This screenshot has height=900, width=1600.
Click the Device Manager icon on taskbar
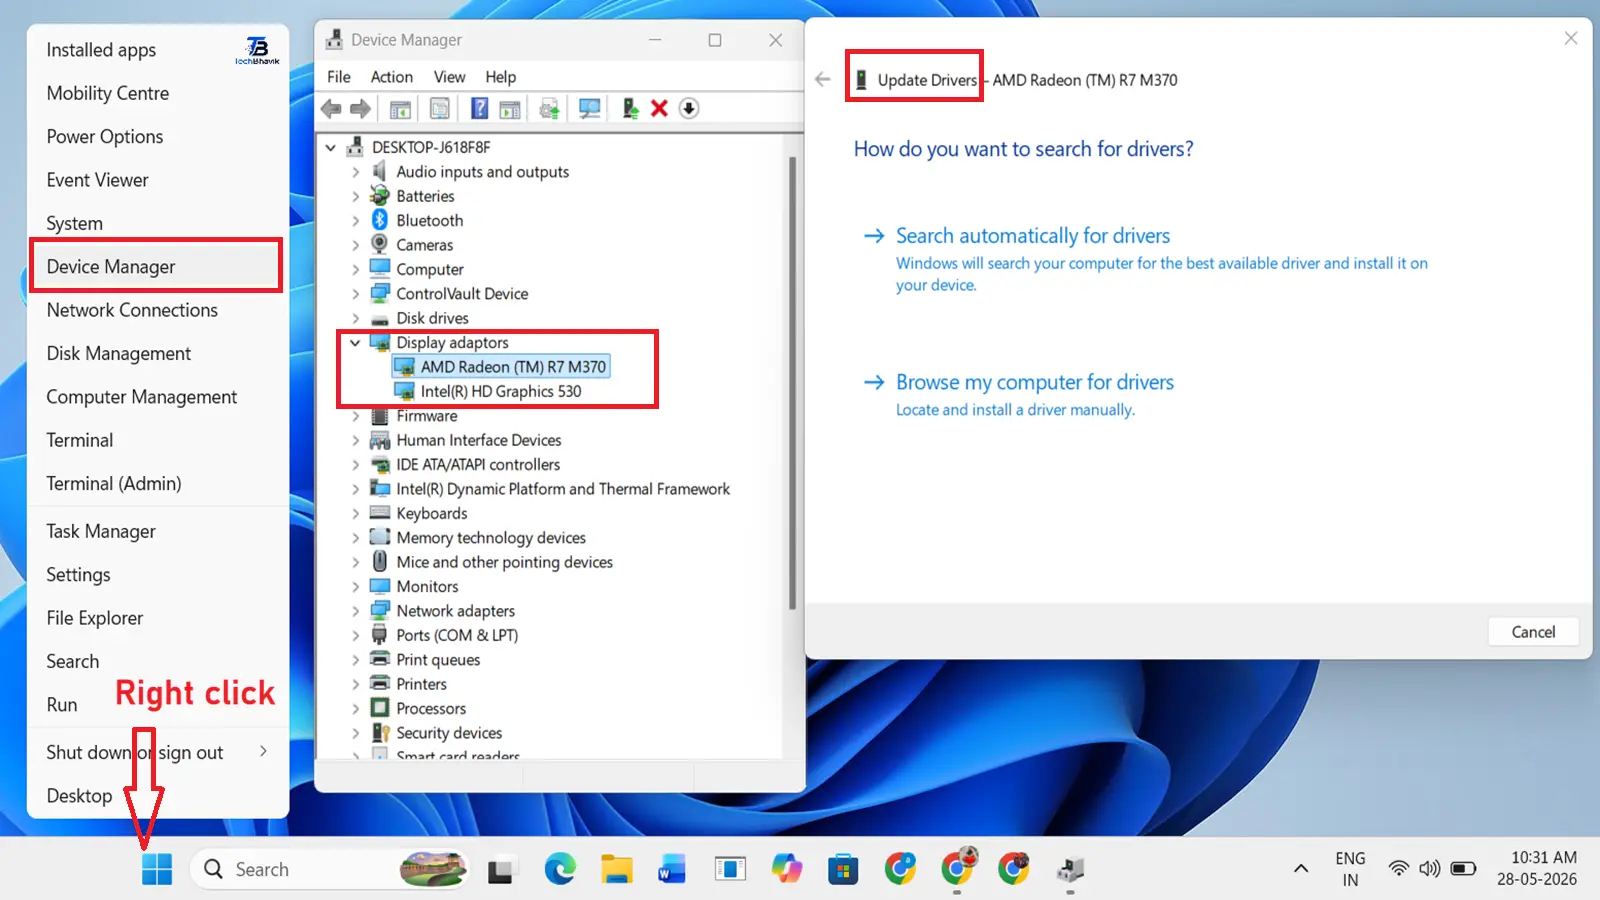point(1071,870)
